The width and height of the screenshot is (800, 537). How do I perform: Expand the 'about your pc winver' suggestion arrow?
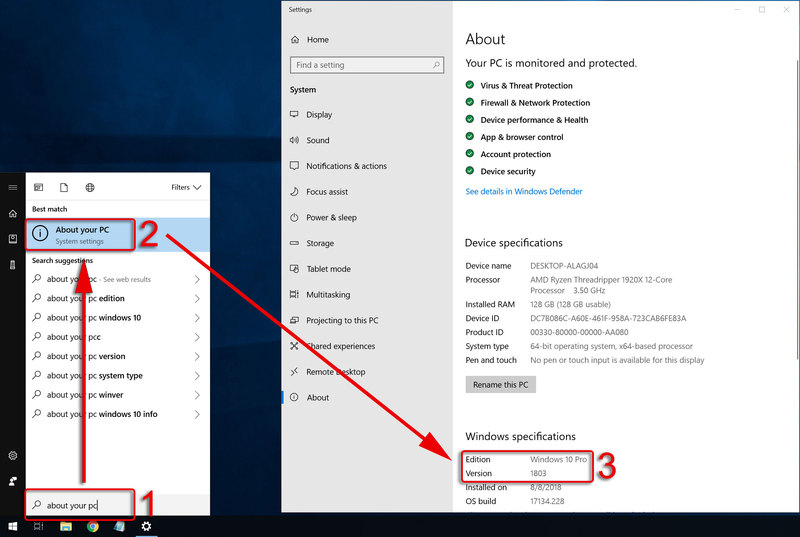197,395
